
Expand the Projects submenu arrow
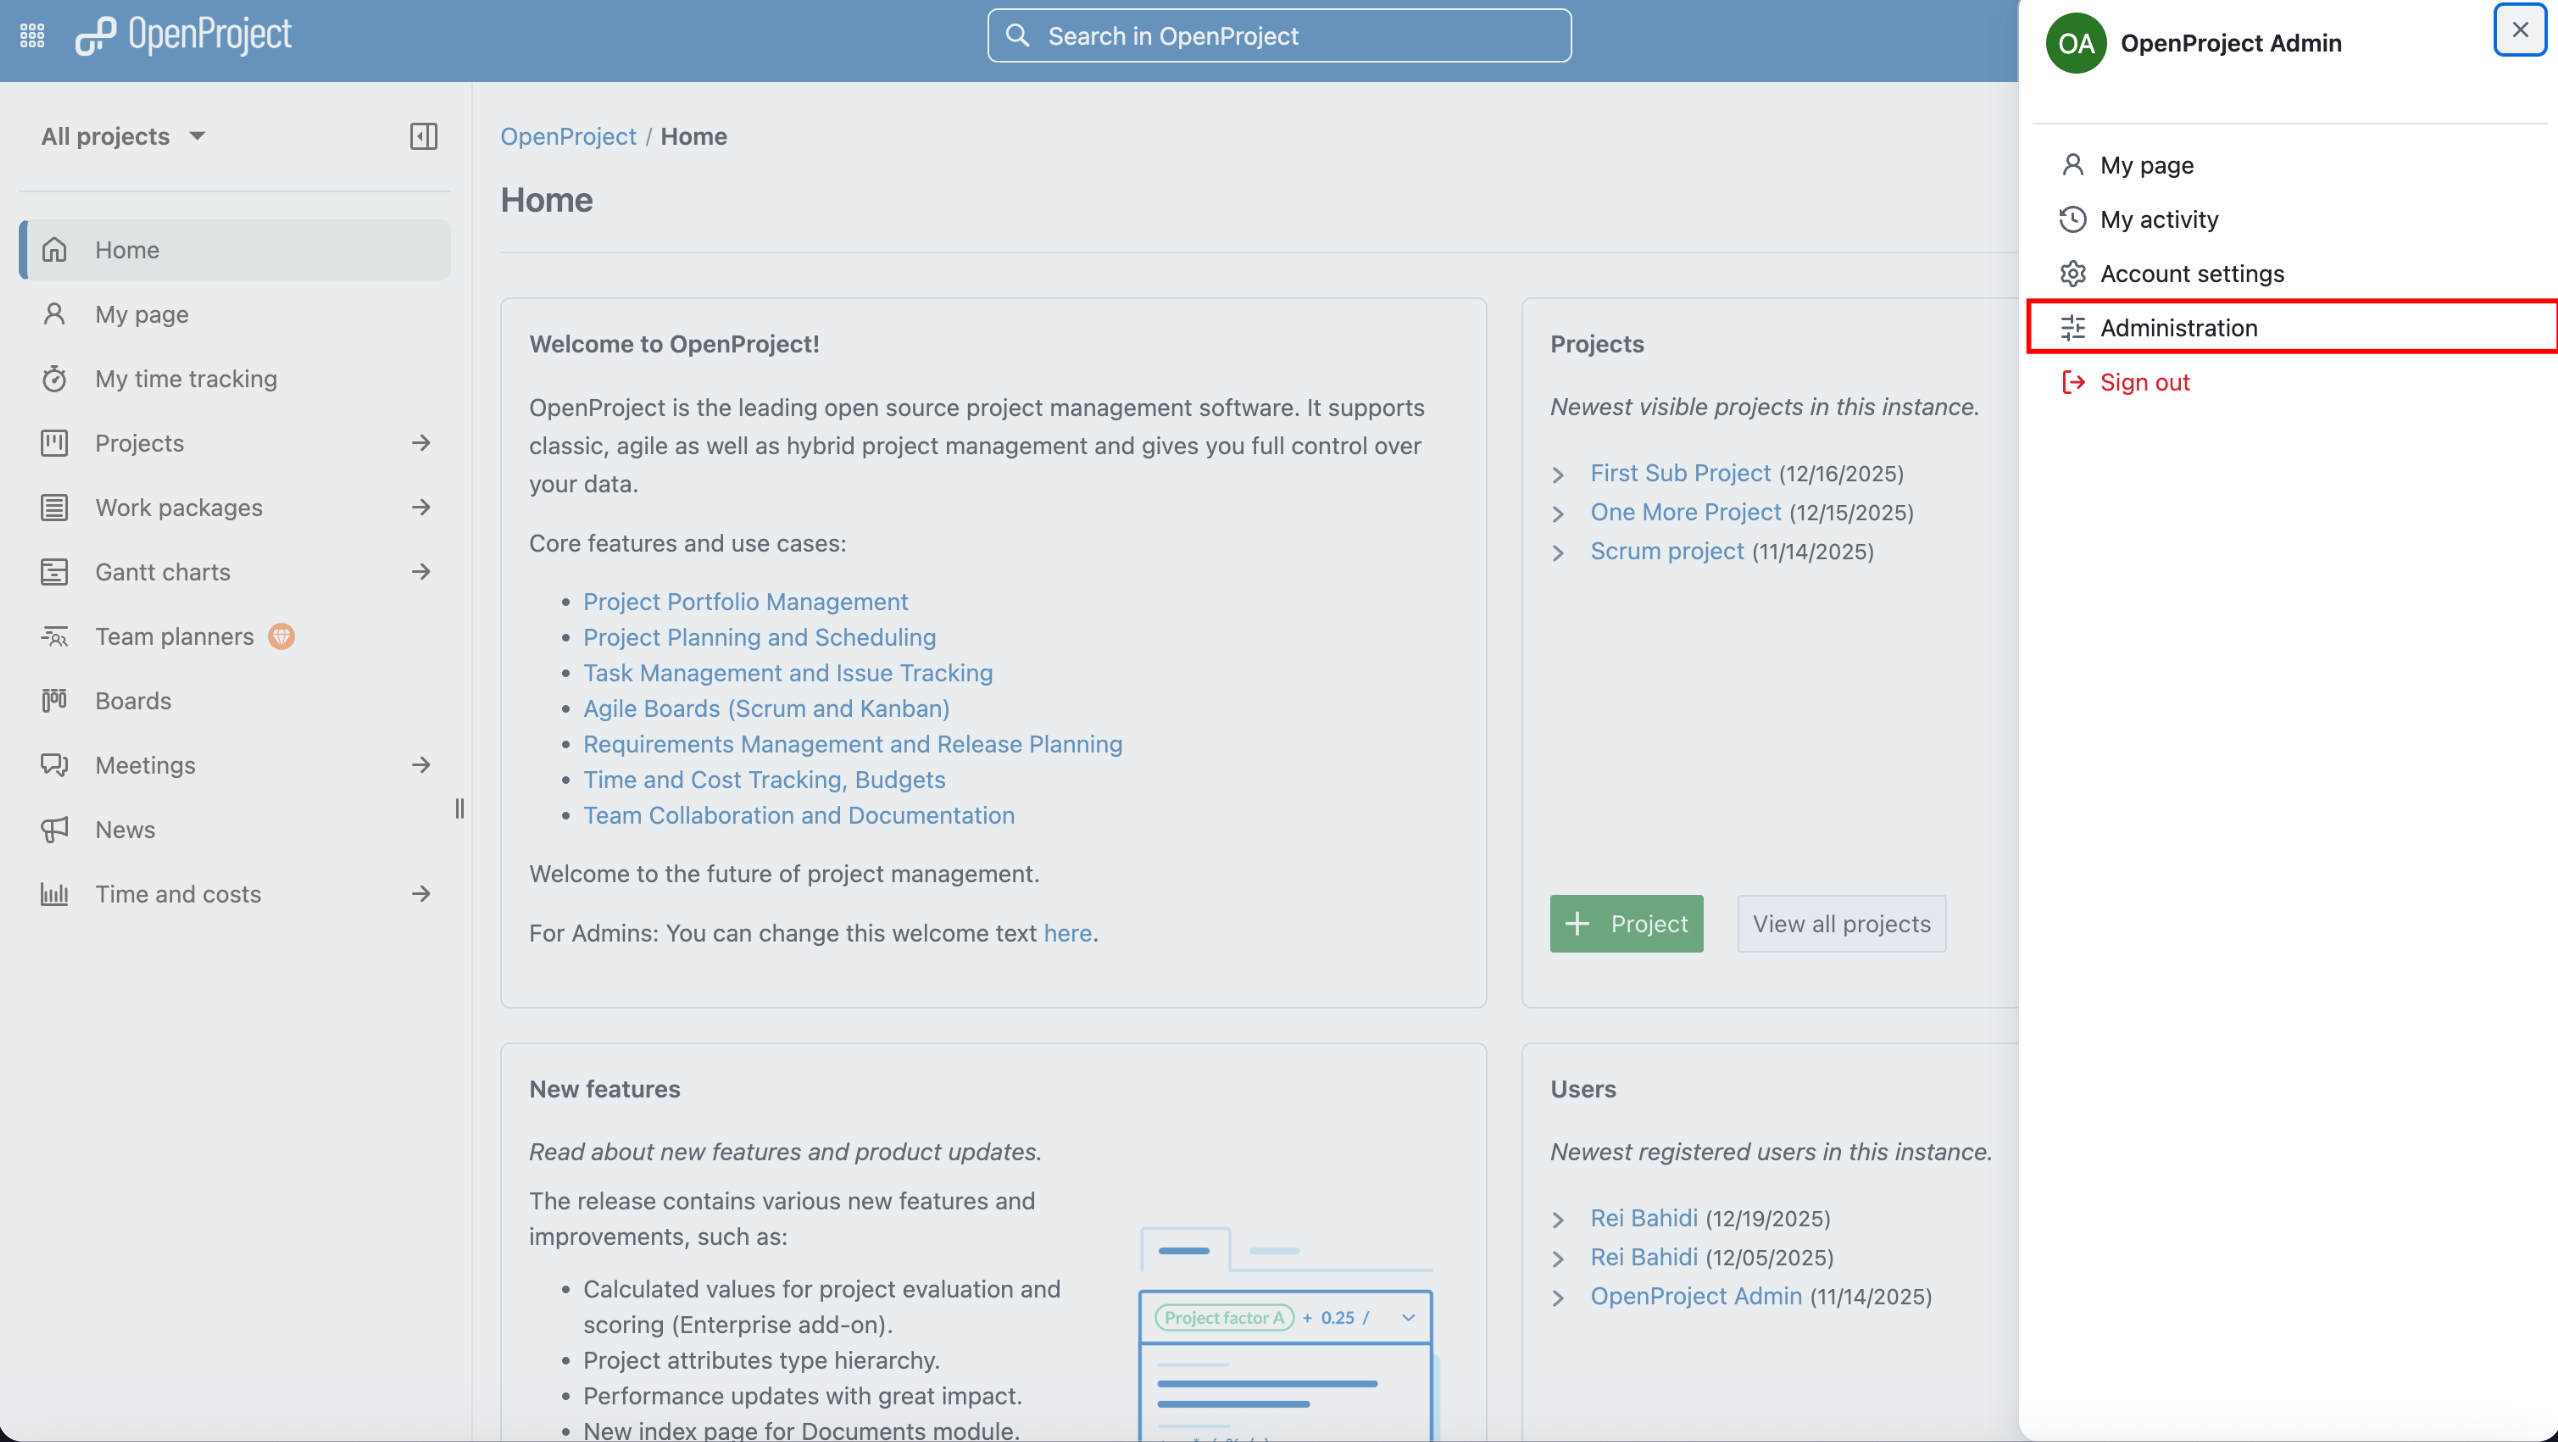[421, 443]
